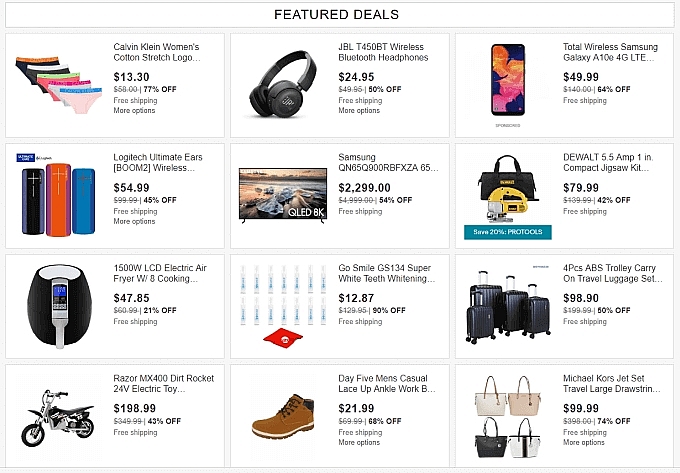
Task: Click the Save 20%: PROTOOLS banner
Action: [506, 231]
